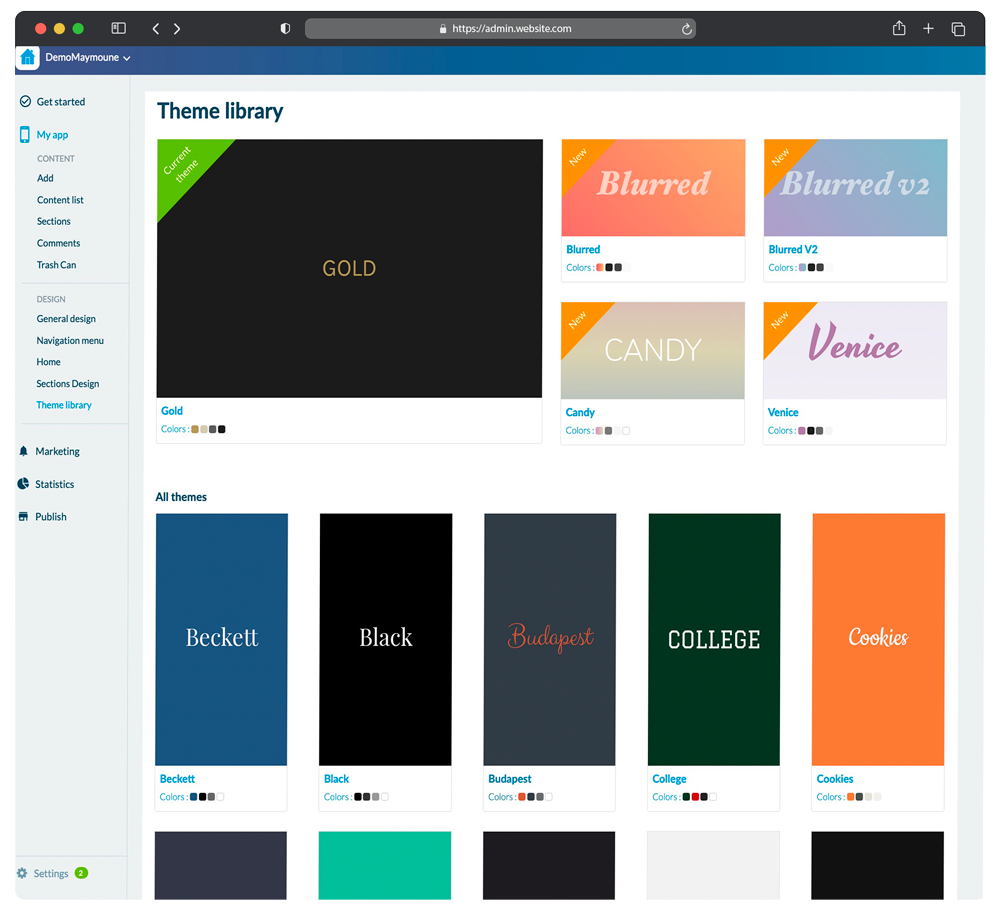Open the Get started menu item
Screen dimensions: 1000x913
[61, 101]
